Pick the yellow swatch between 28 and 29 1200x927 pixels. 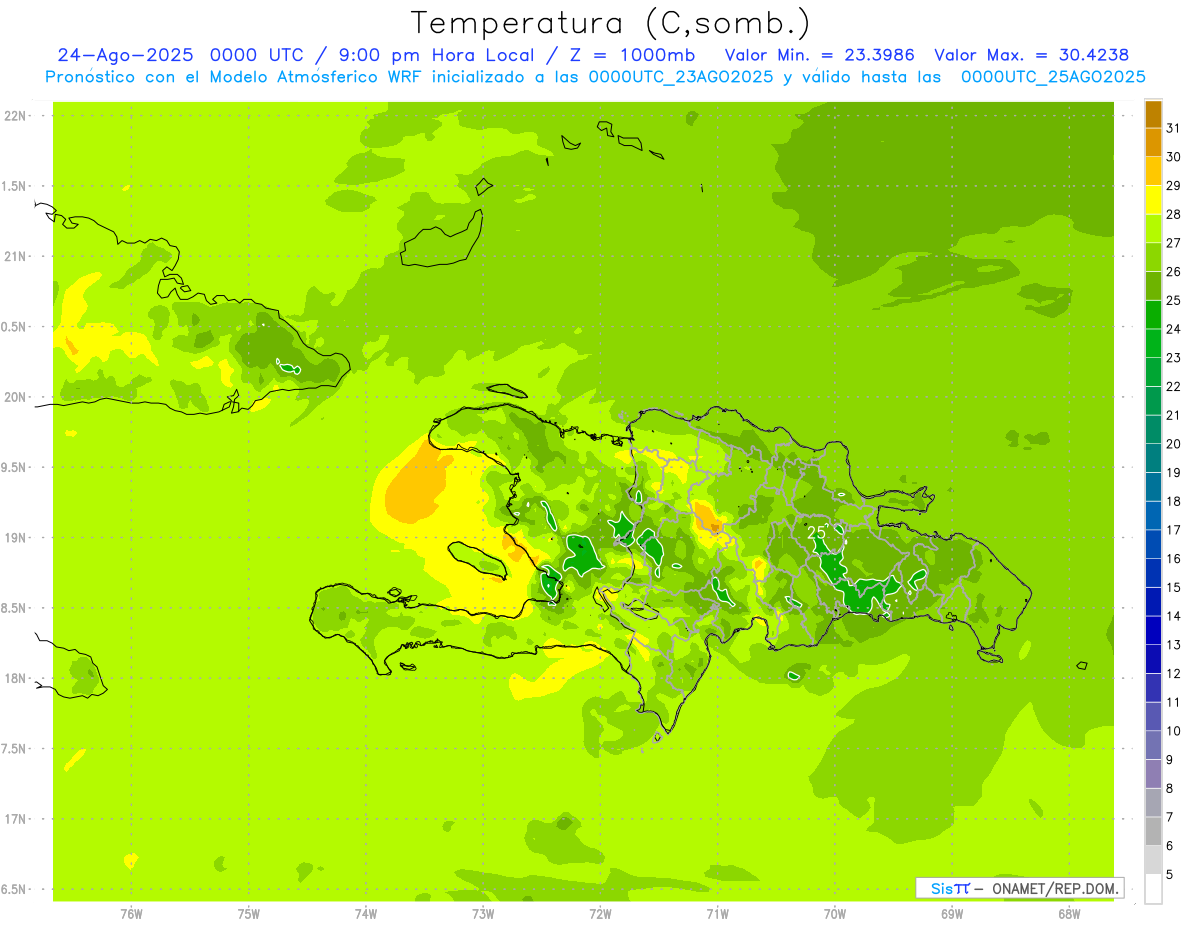point(1153,199)
